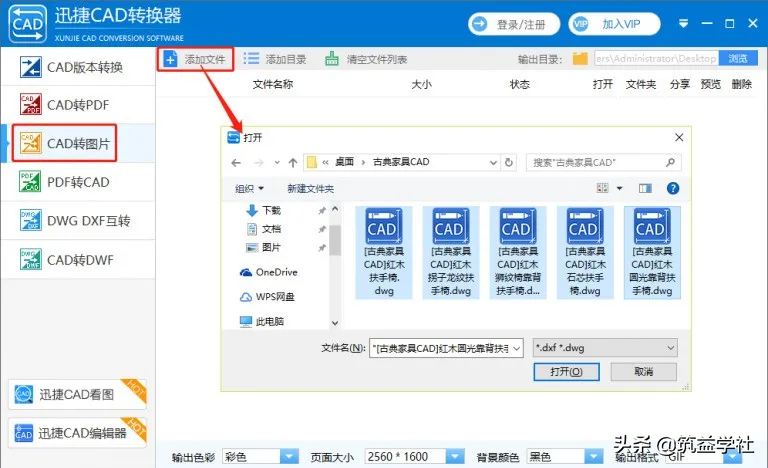Screen dimensions: 768x468
Task: Click 新建文件夹 in the dialog
Action: pos(311,189)
